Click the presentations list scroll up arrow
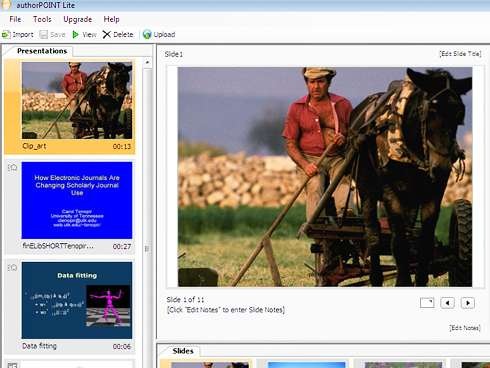The image size is (490, 368). [x=147, y=62]
